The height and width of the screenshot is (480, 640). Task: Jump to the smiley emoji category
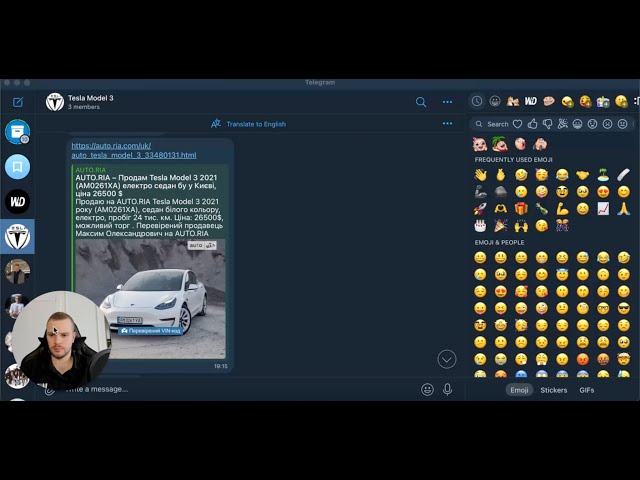click(x=495, y=101)
